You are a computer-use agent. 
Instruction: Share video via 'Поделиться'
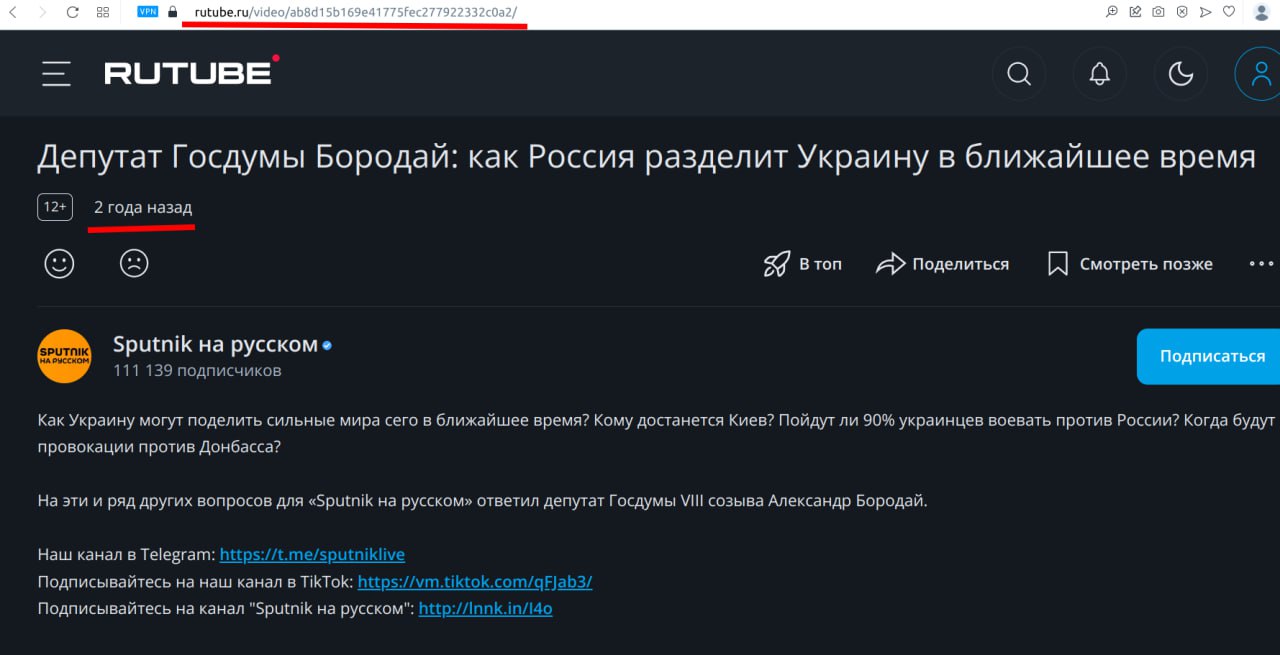point(942,264)
